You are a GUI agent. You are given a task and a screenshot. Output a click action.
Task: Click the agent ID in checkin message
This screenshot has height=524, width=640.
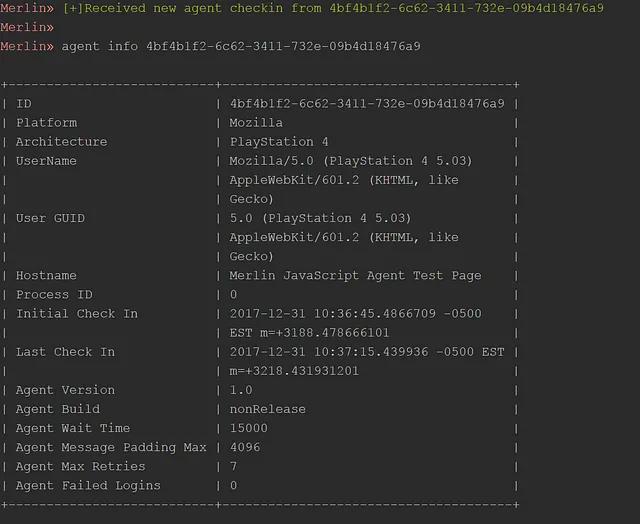466,8
